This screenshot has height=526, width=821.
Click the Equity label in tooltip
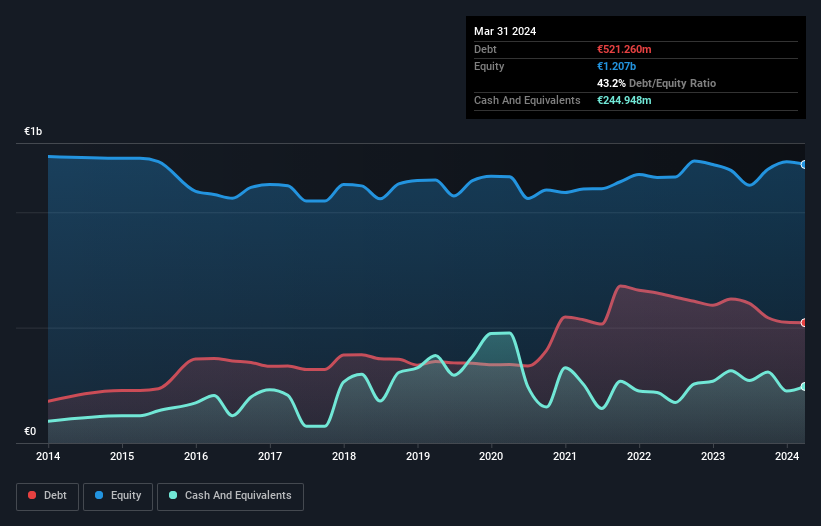click(x=489, y=66)
